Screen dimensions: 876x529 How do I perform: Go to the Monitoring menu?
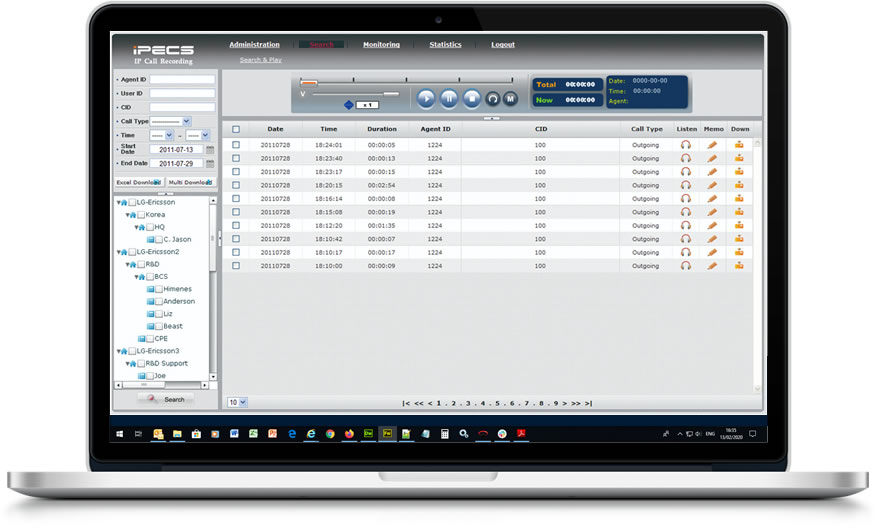[382, 44]
